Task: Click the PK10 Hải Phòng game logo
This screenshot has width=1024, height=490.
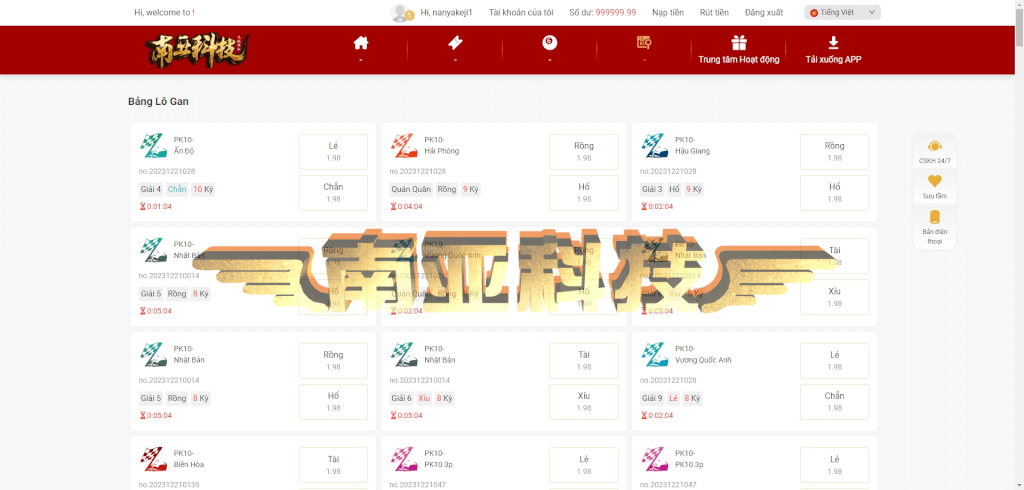Action: coord(404,146)
